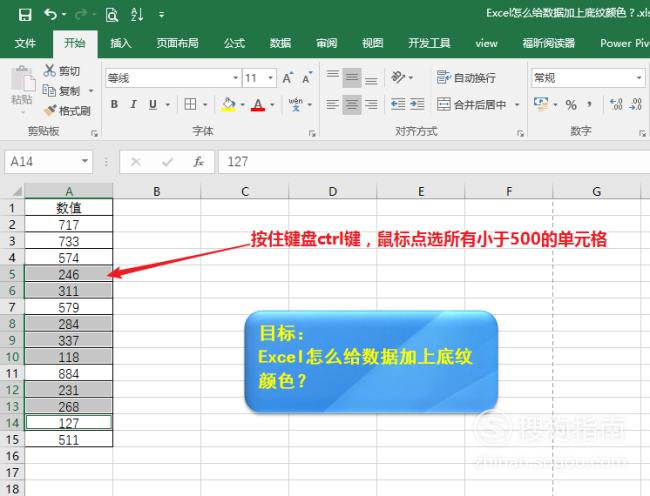Click the Redo arrow icon

(81, 15)
